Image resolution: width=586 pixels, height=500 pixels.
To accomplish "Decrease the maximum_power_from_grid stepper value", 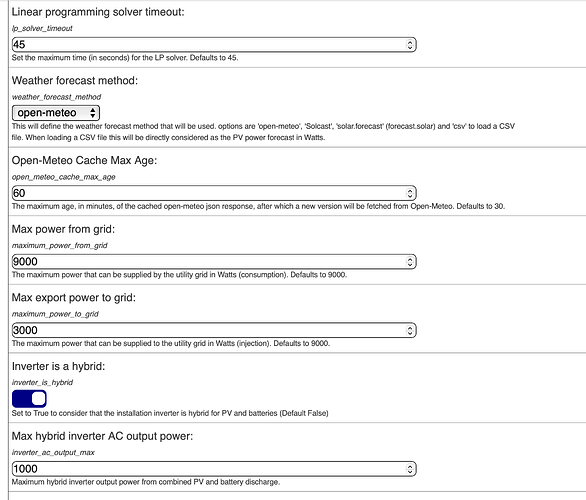I will point(410,264).
